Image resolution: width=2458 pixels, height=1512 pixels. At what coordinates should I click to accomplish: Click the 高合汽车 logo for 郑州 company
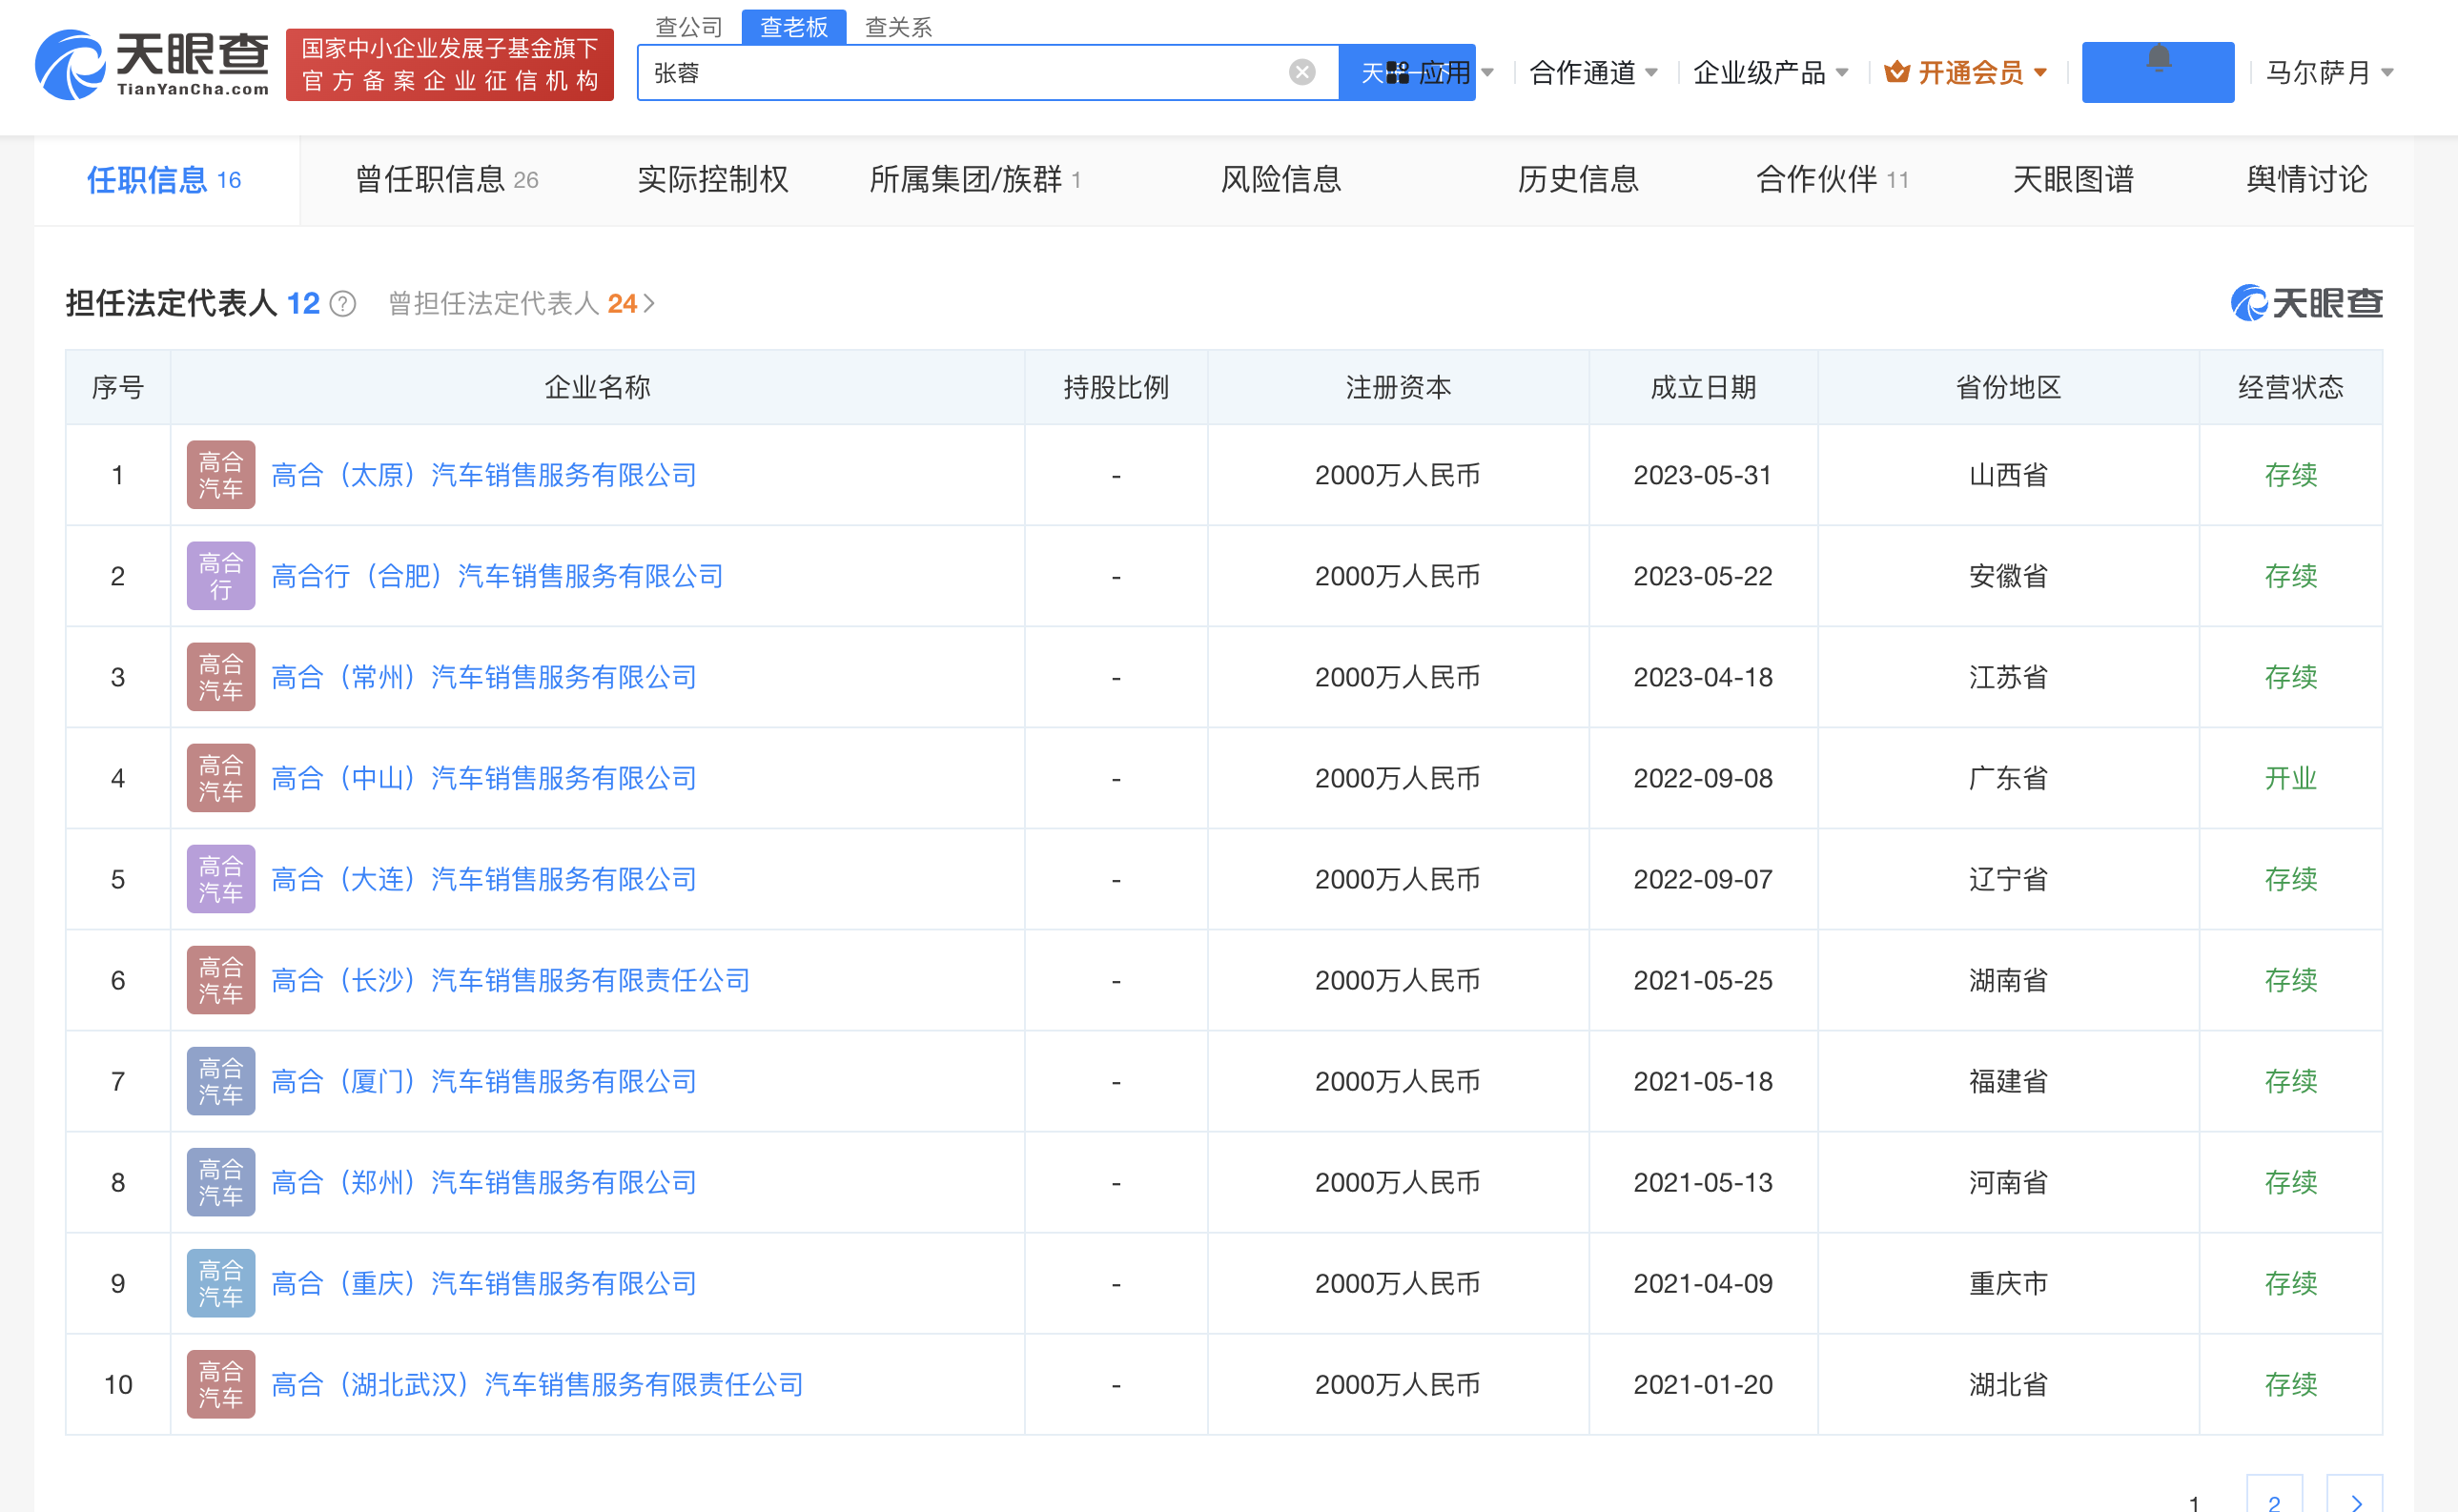coord(221,1182)
